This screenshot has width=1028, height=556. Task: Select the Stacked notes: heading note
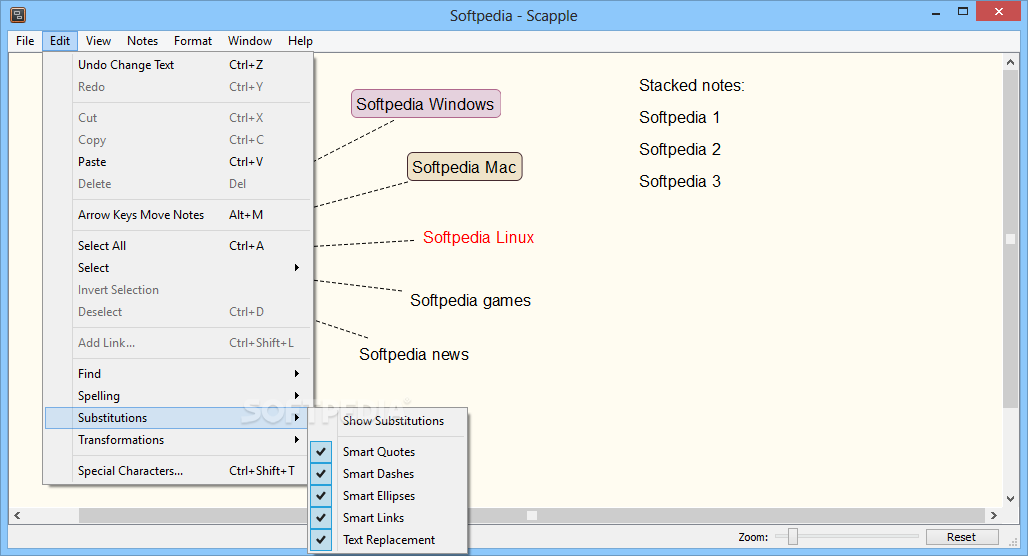pyautogui.click(x=692, y=86)
